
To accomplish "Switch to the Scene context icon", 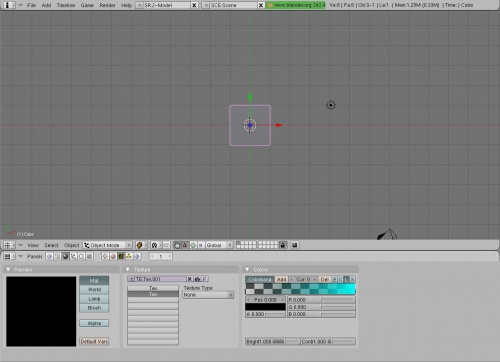I will point(89,256).
